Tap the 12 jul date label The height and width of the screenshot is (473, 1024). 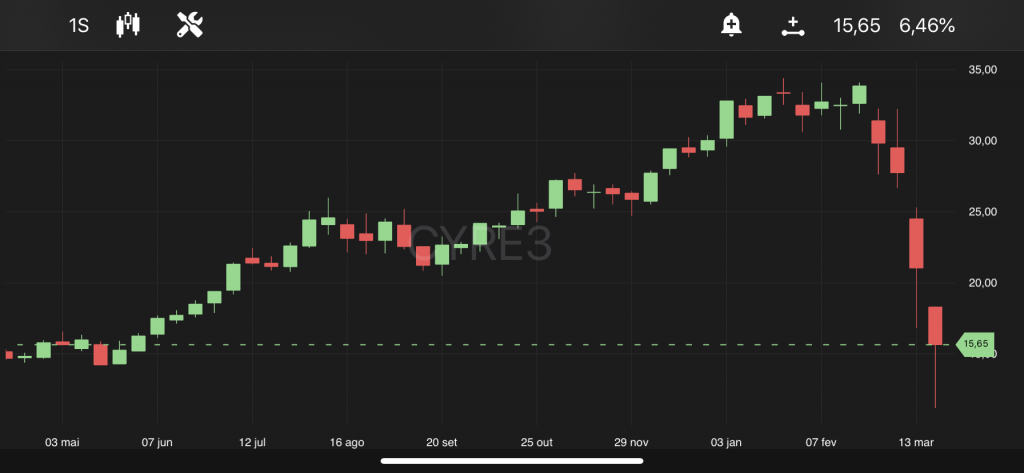pos(252,442)
